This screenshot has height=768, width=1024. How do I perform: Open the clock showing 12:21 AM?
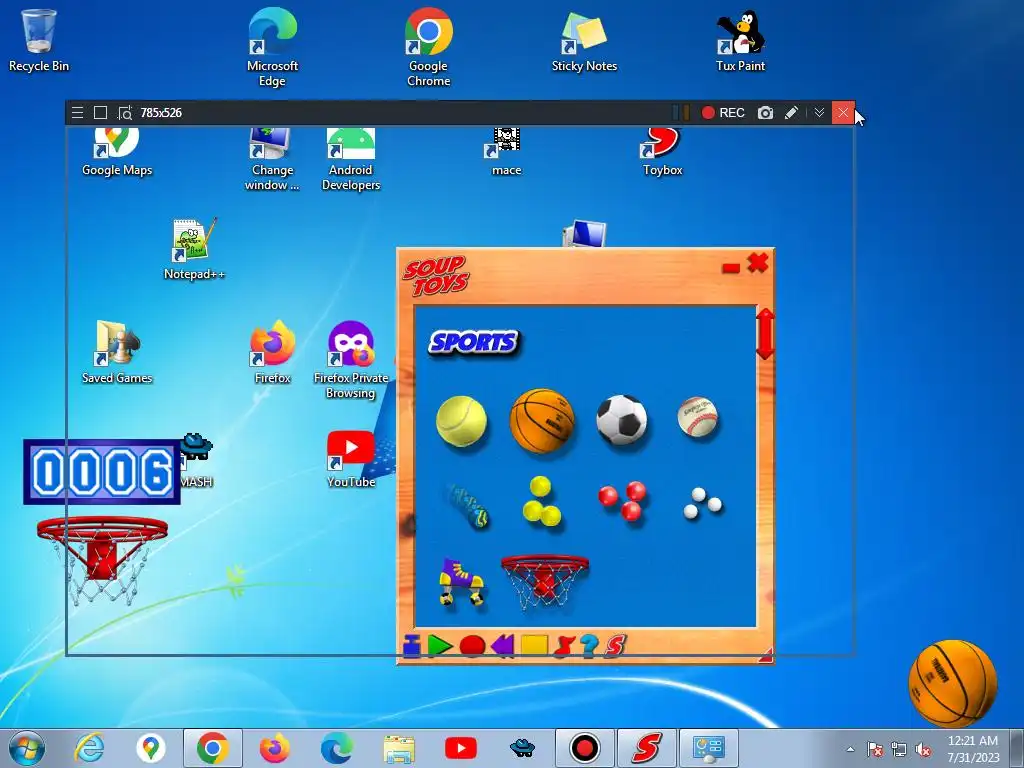point(973,748)
